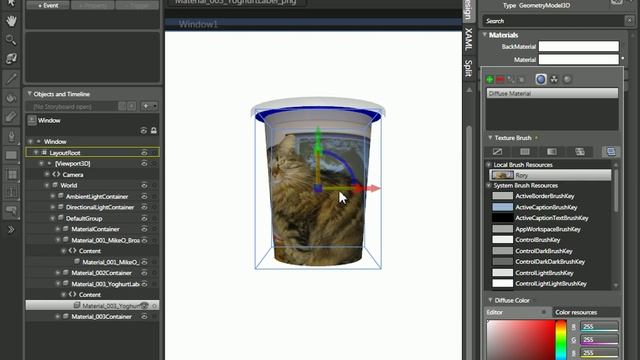The height and width of the screenshot is (360, 640).
Task: Select the Camera tree item
Action: [73, 175]
